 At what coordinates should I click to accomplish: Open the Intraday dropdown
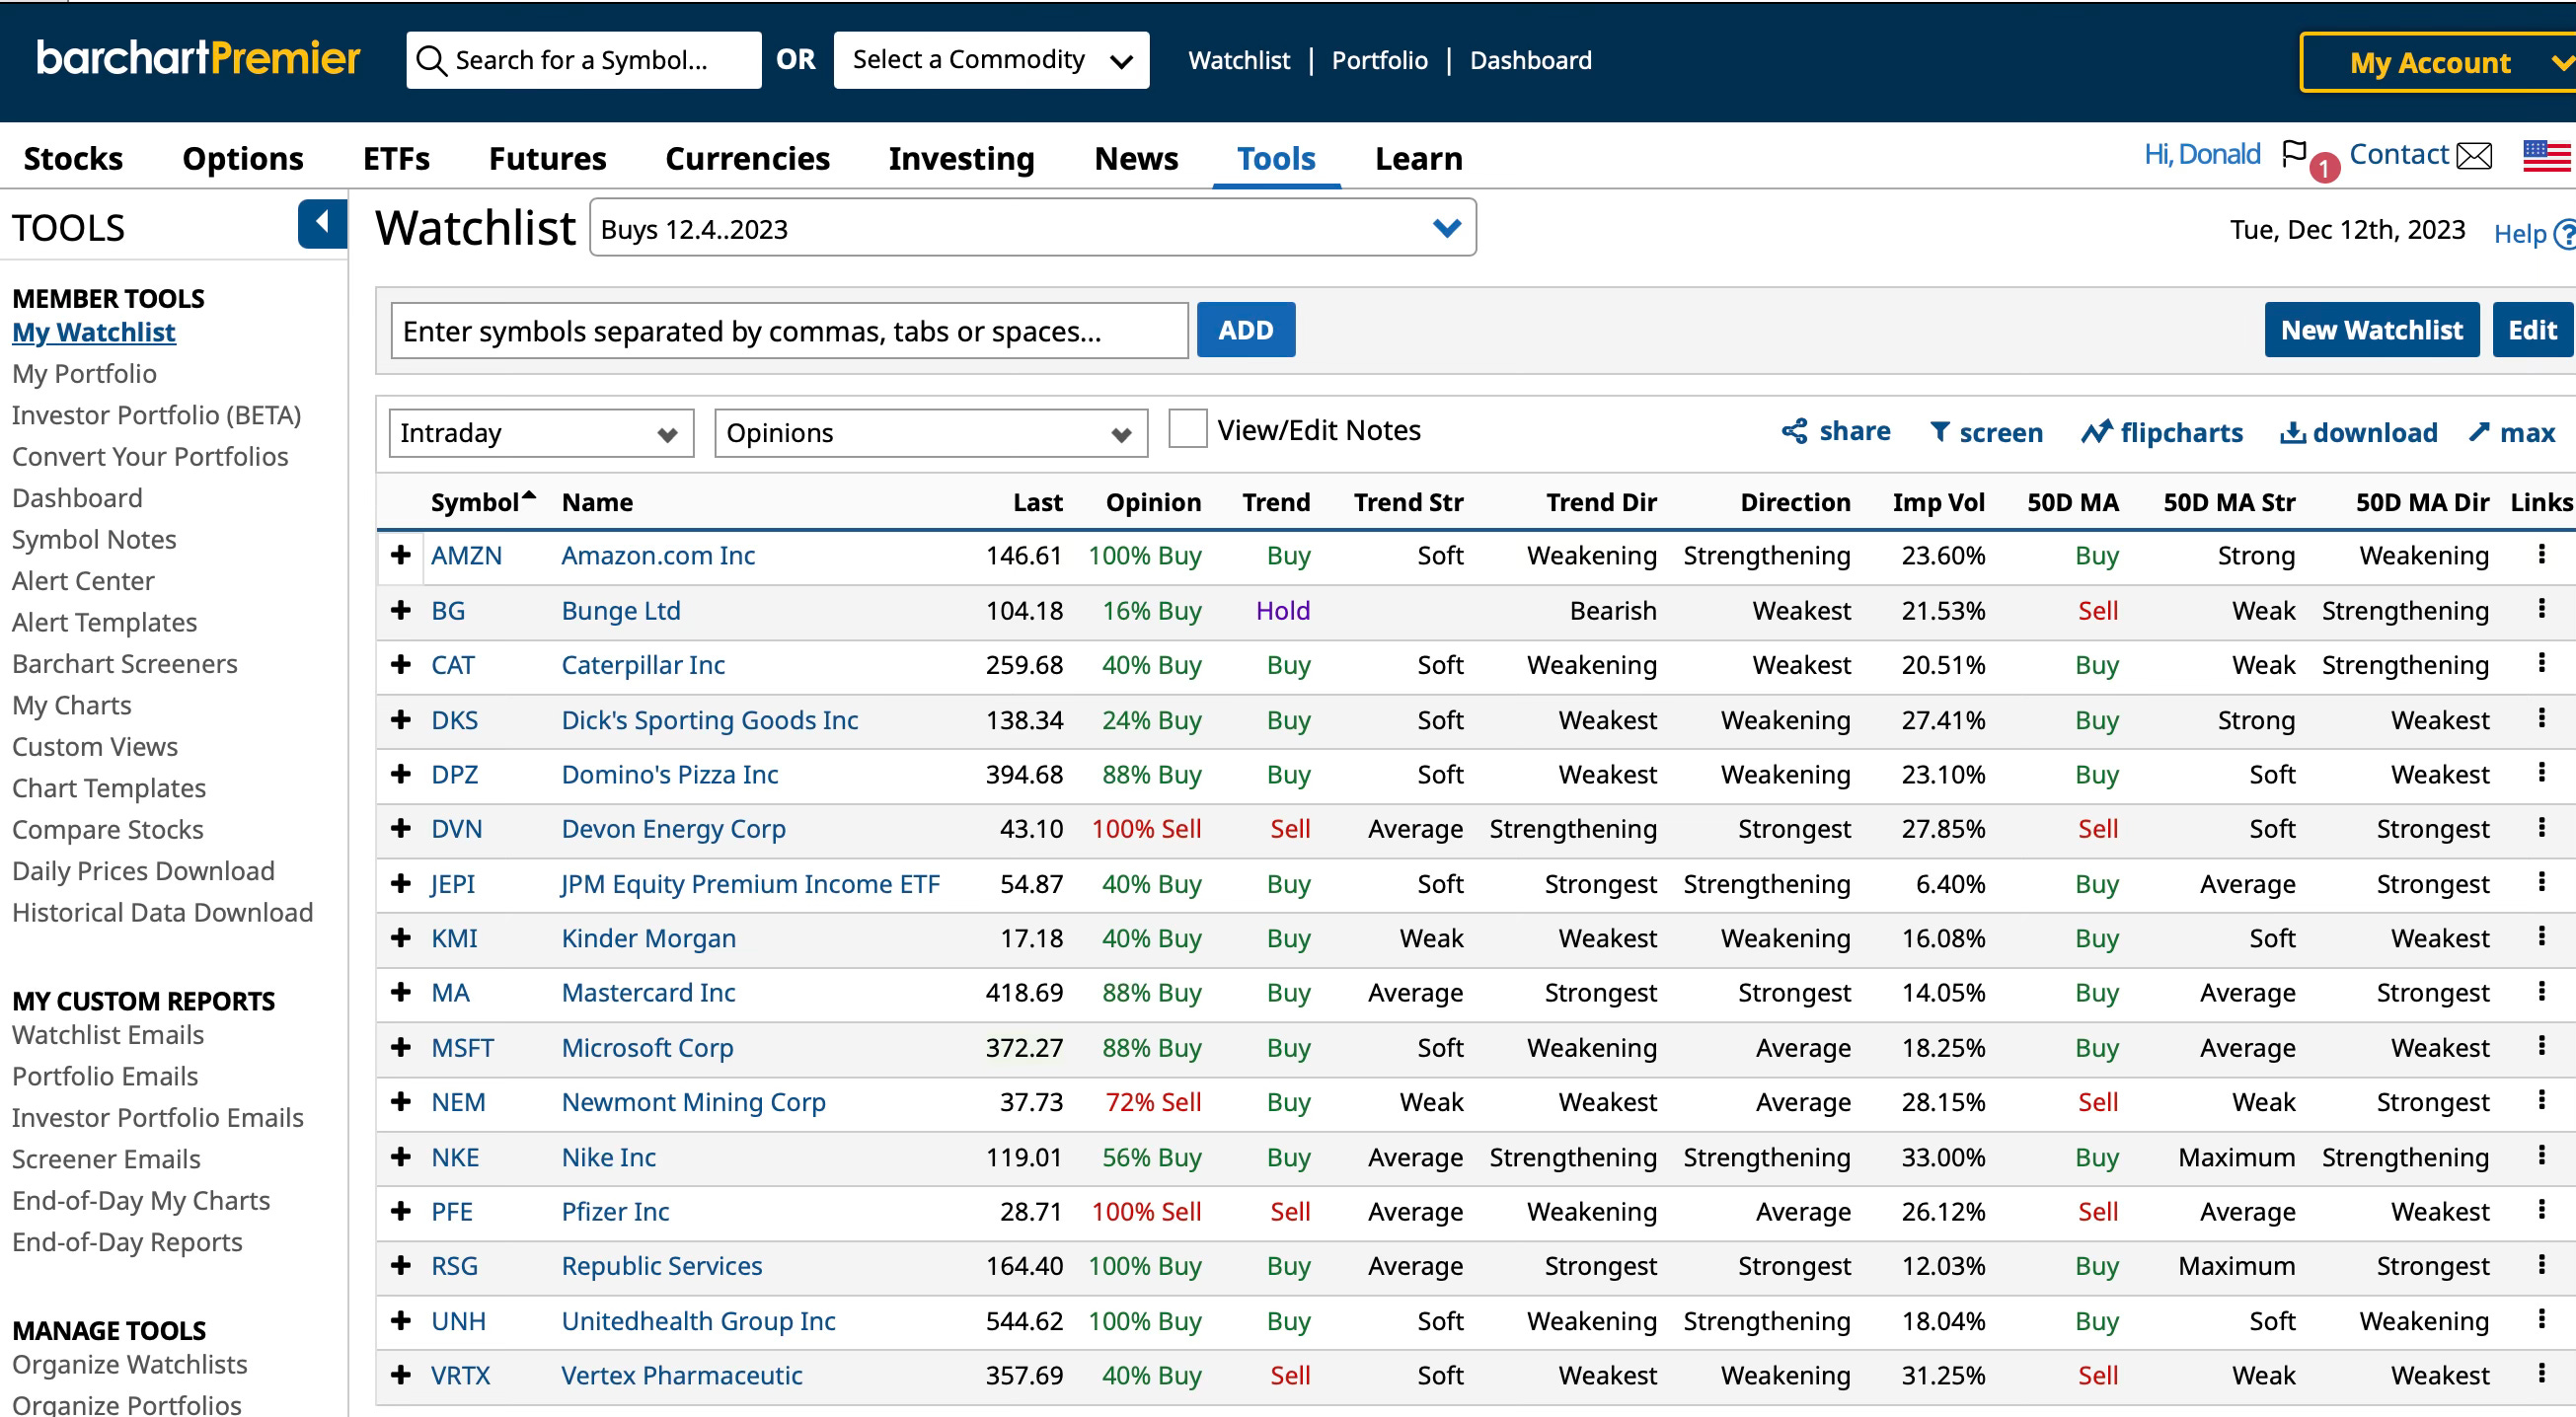541,433
